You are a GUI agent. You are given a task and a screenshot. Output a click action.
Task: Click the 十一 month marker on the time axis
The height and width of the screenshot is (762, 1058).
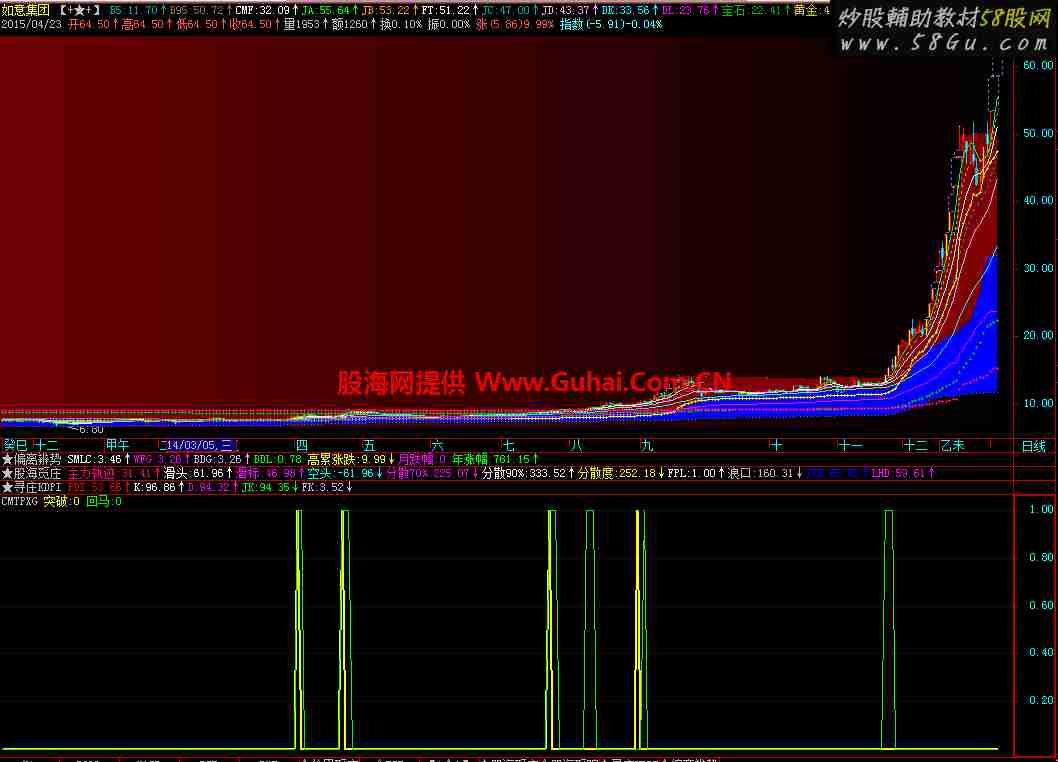coord(851,445)
